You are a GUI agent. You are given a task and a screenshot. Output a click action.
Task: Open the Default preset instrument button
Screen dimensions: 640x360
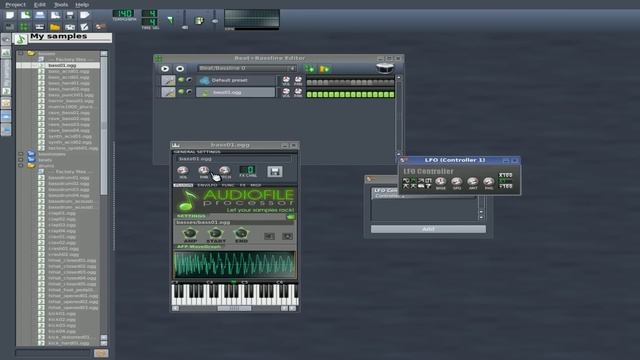pos(236,80)
